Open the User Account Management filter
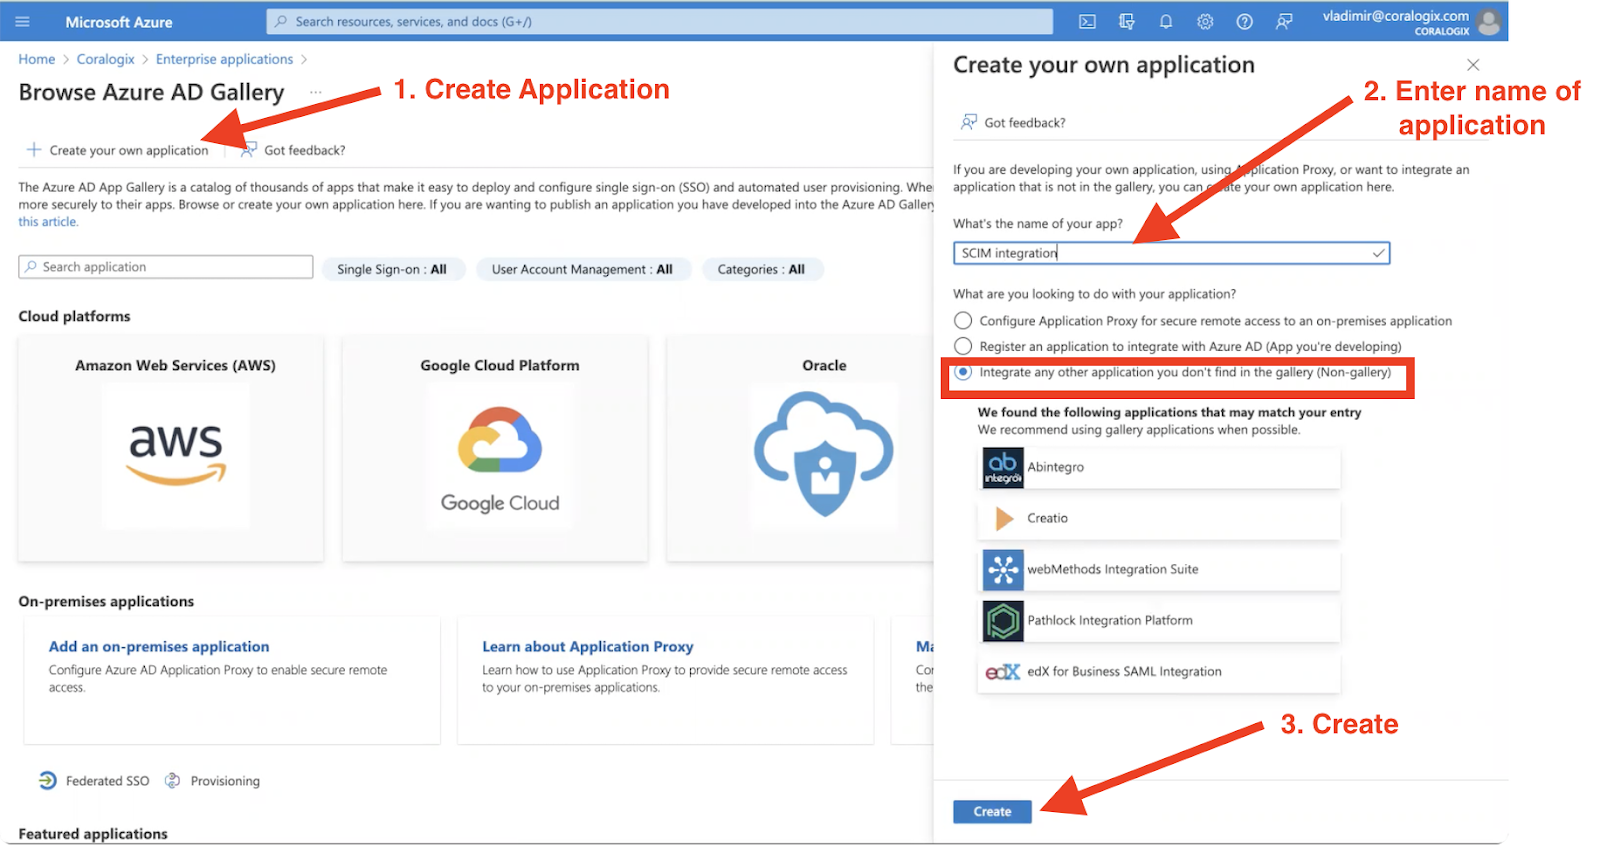This screenshot has width=1600, height=854. pyautogui.click(x=583, y=269)
